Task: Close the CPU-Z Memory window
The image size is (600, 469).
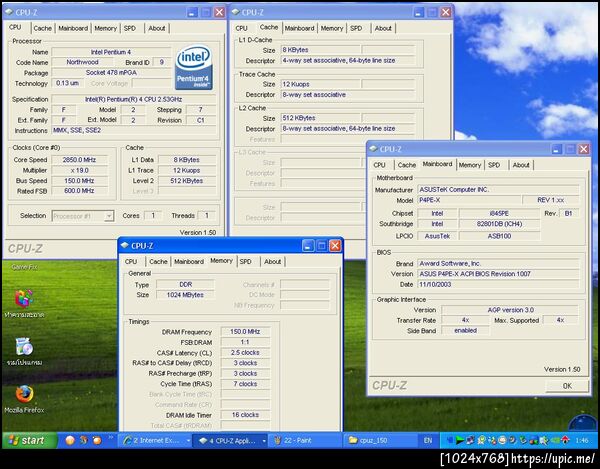Action: tap(335, 245)
